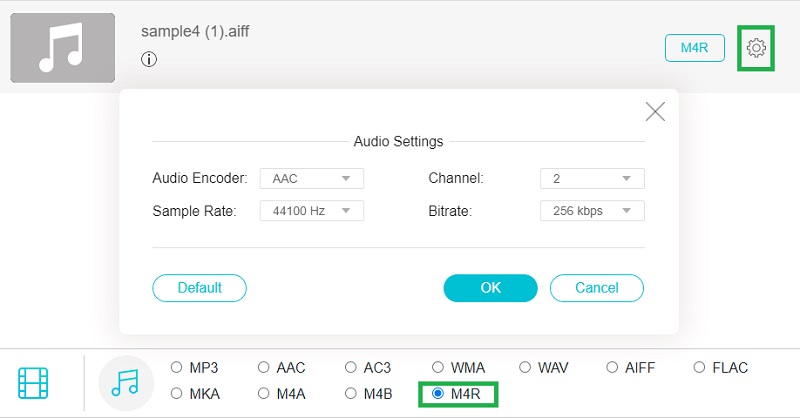Open the Sample Rate dropdown
This screenshot has height=418, width=800.
(311, 211)
